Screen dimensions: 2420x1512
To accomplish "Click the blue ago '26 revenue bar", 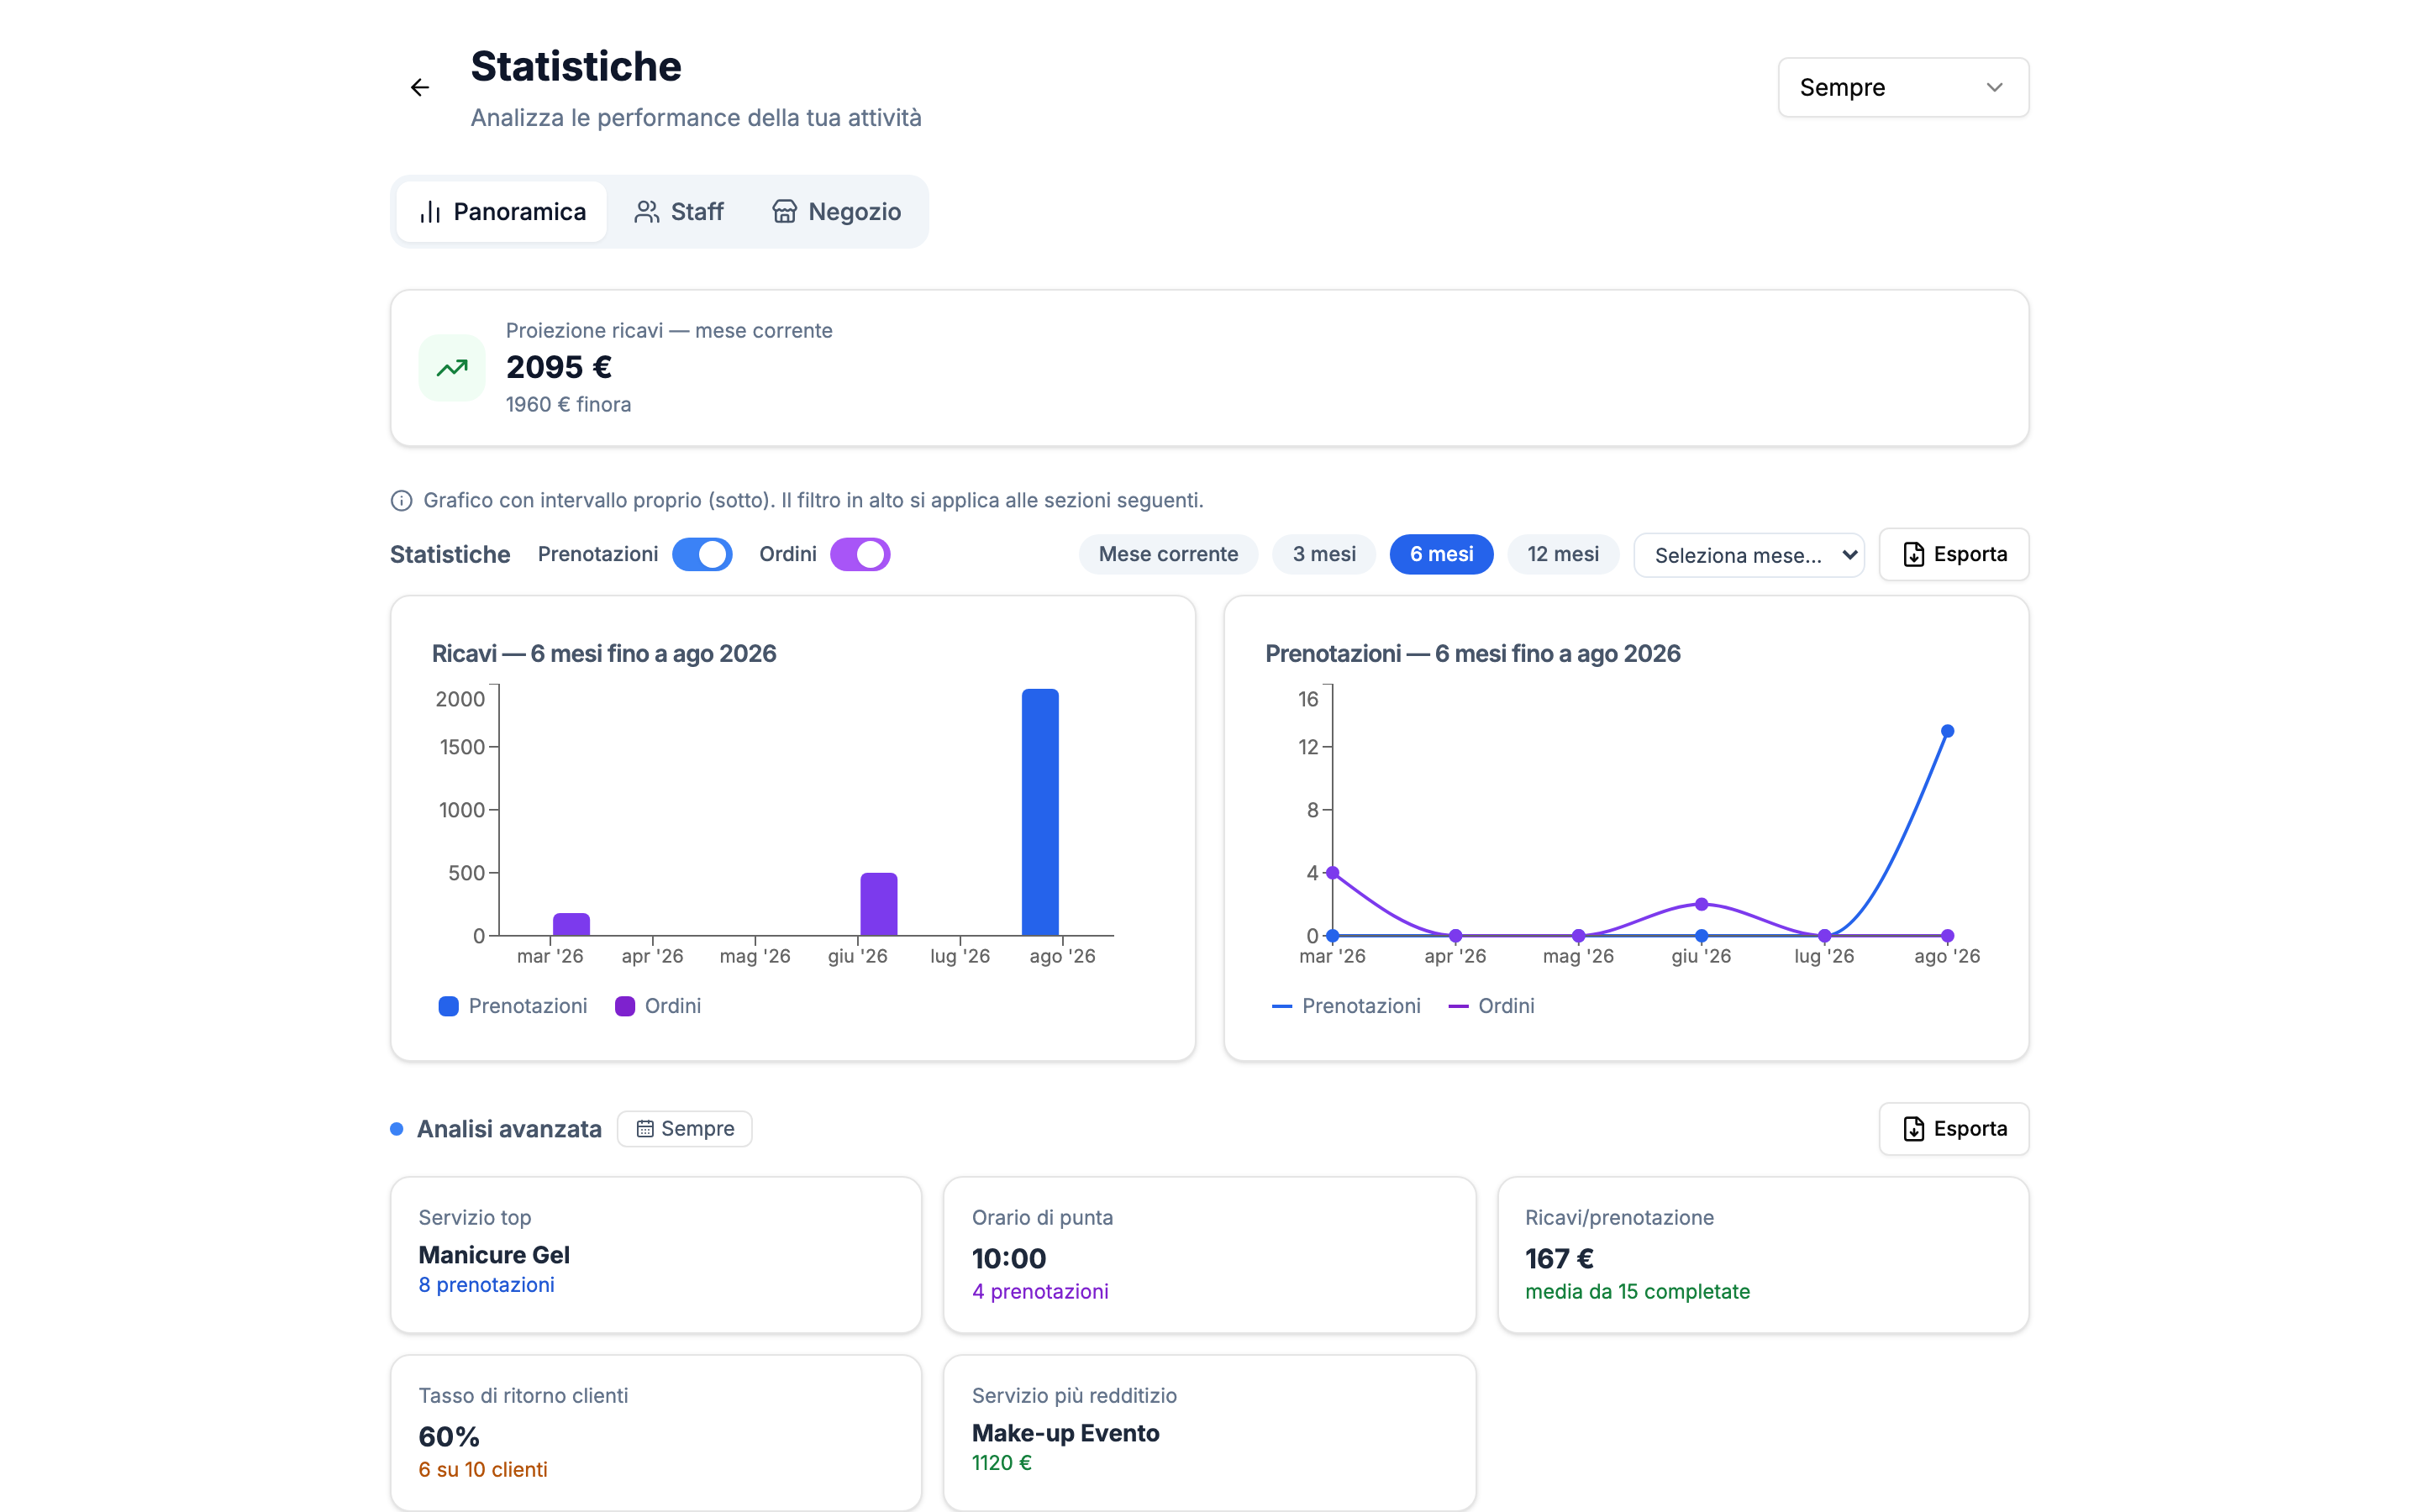I will [1040, 812].
